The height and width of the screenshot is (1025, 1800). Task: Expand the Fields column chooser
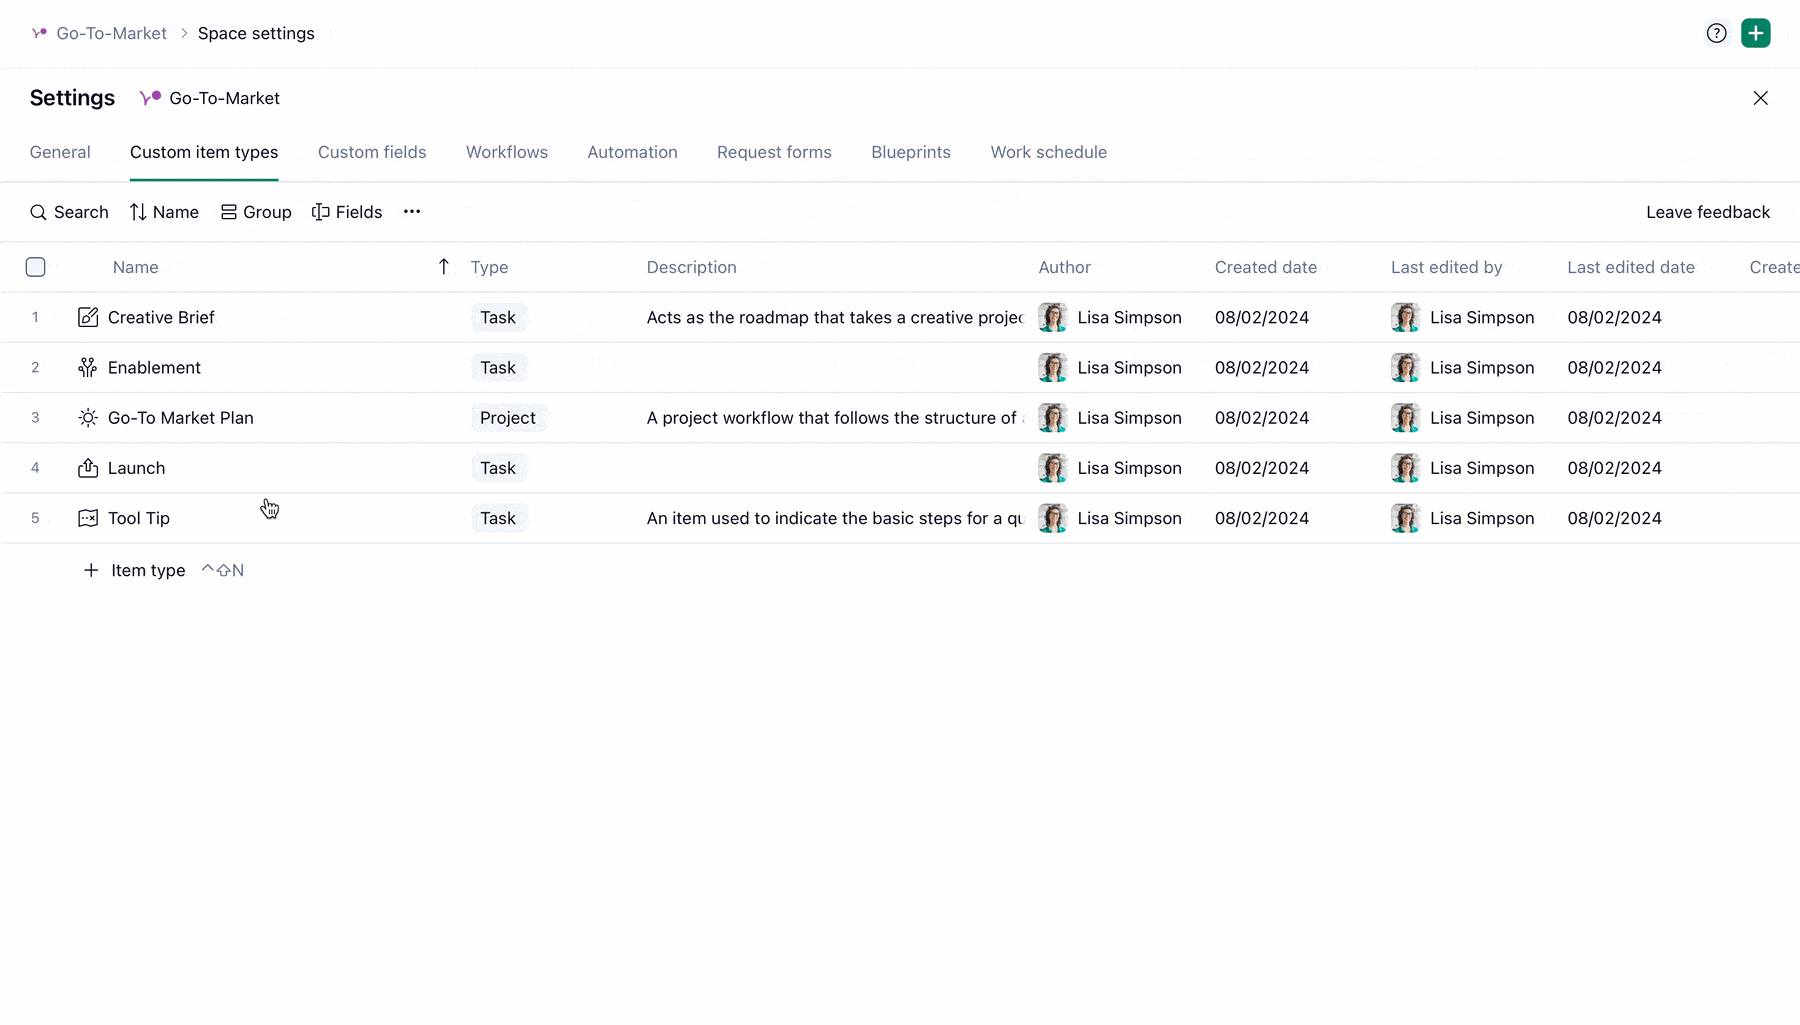[347, 212]
